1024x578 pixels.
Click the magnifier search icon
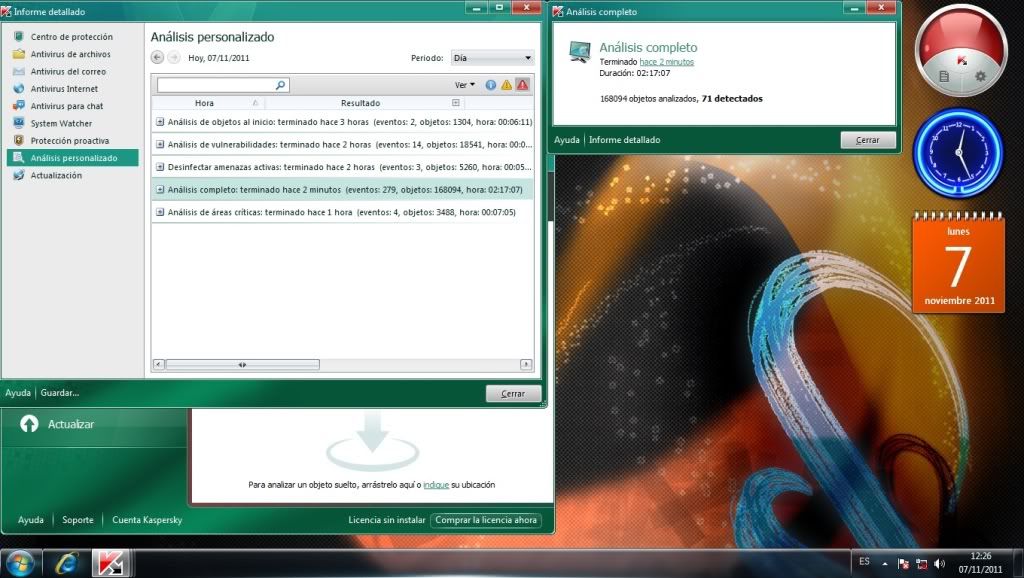click(x=281, y=85)
